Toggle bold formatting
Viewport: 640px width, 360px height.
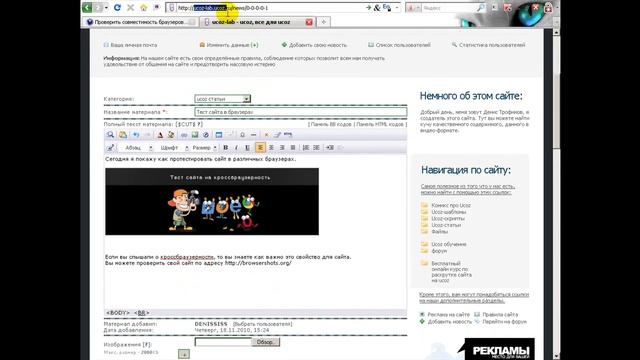tap(225, 147)
